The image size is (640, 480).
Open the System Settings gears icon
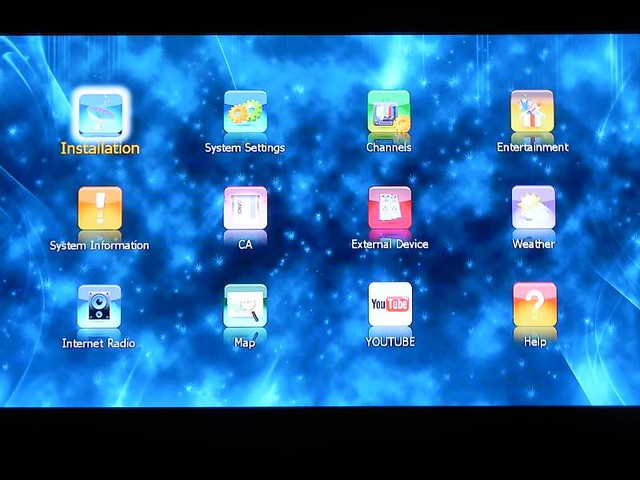click(245, 111)
